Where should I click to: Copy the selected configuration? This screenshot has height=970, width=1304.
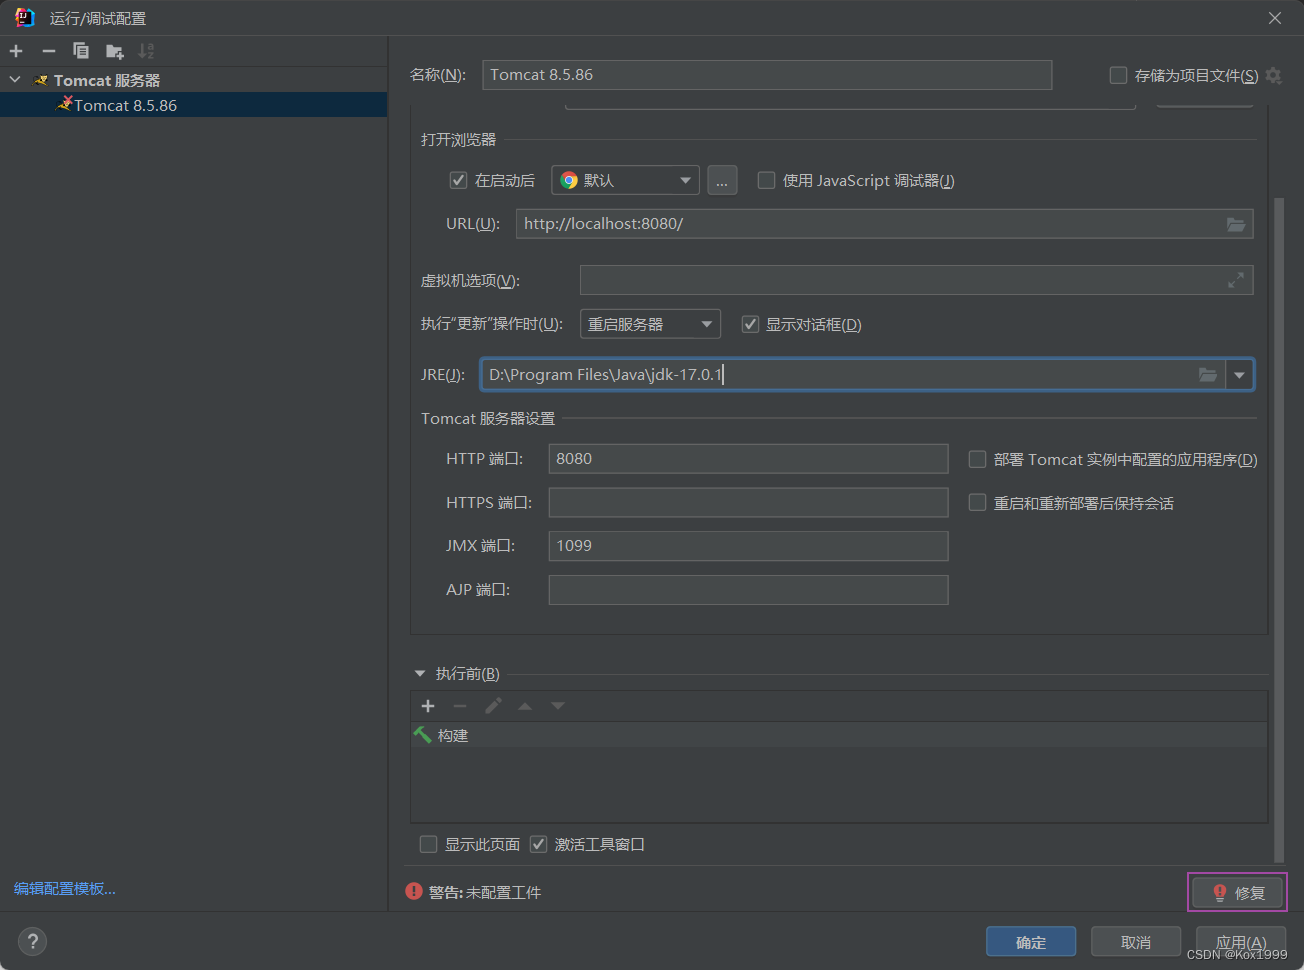coord(81,51)
